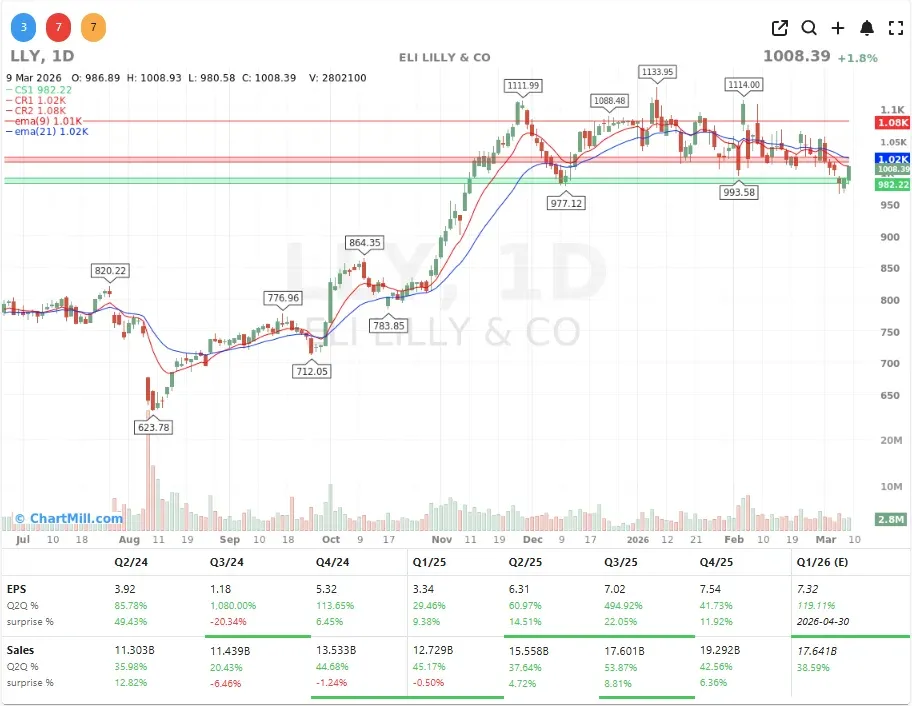This screenshot has height=706, width=912.
Task: Select the orange rating badge showing 7
Action: click(x=93, y=27)
